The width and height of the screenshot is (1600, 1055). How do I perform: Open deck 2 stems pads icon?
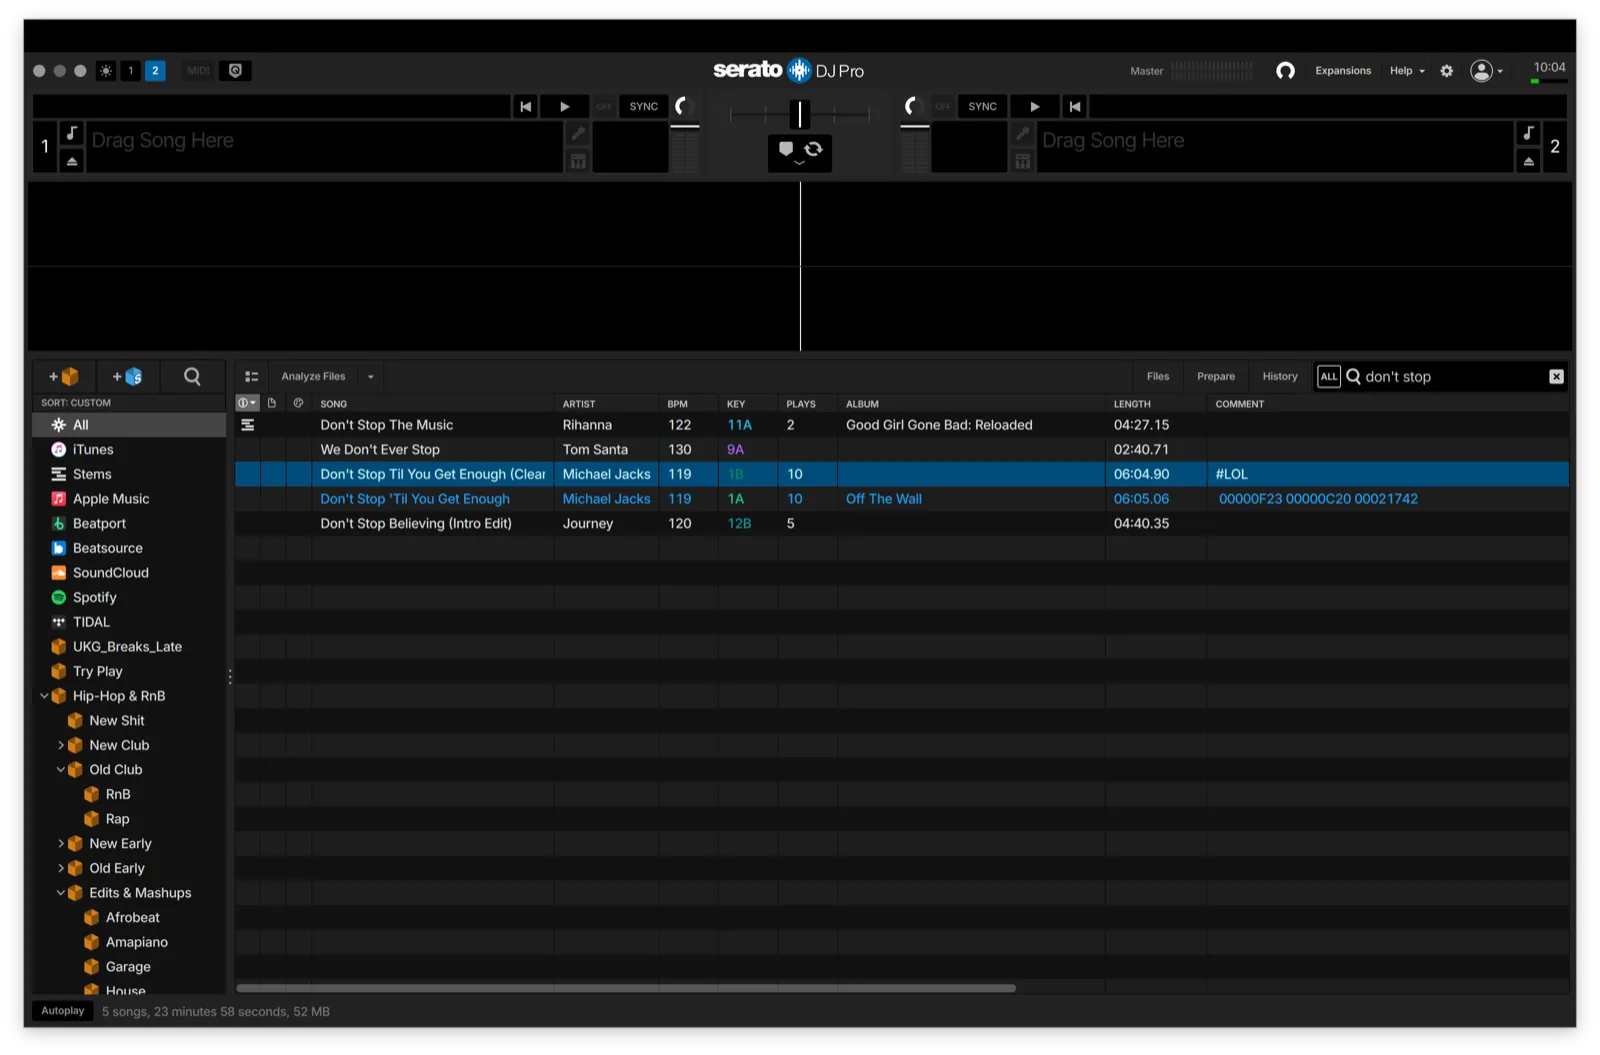coord(1022,161)
